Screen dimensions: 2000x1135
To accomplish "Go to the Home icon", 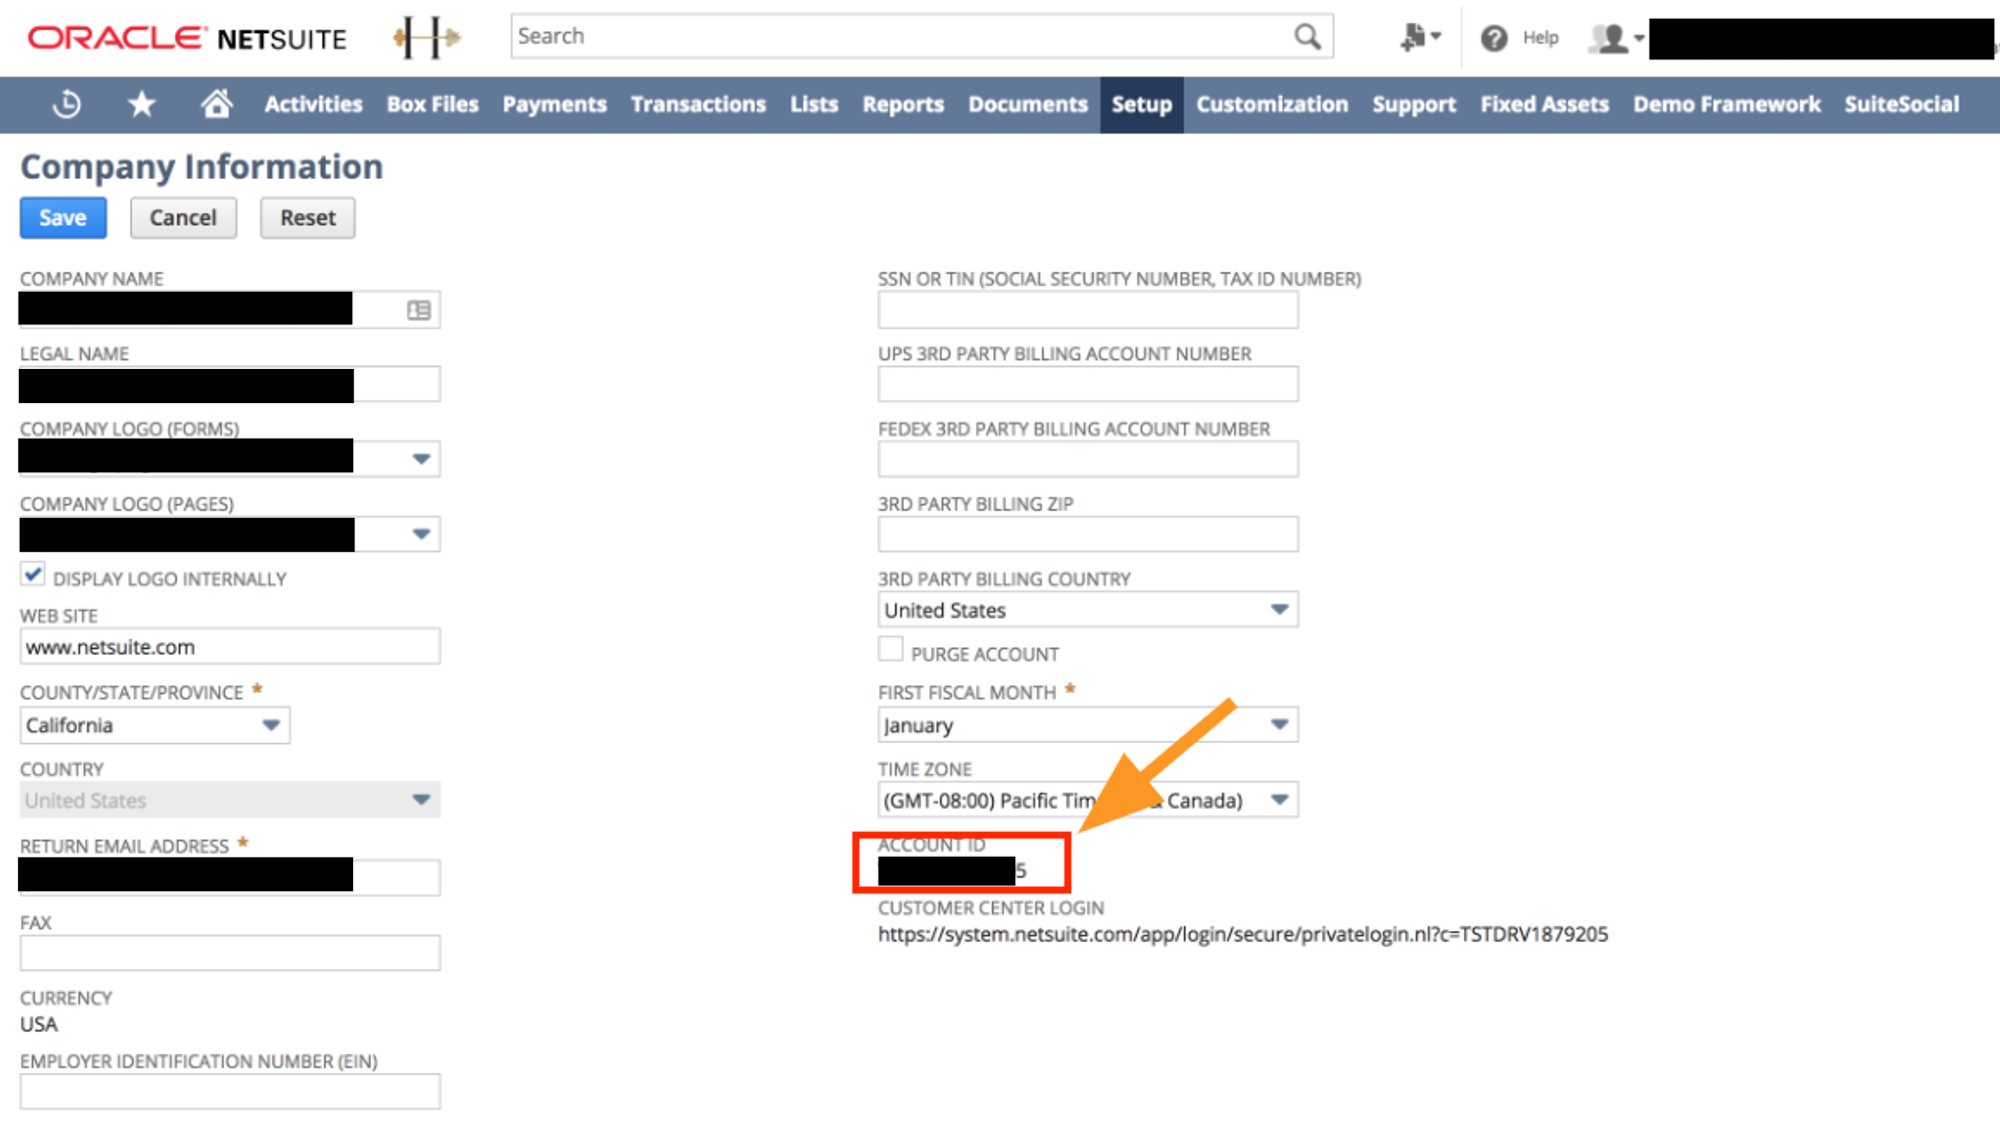I will point(216,104).
